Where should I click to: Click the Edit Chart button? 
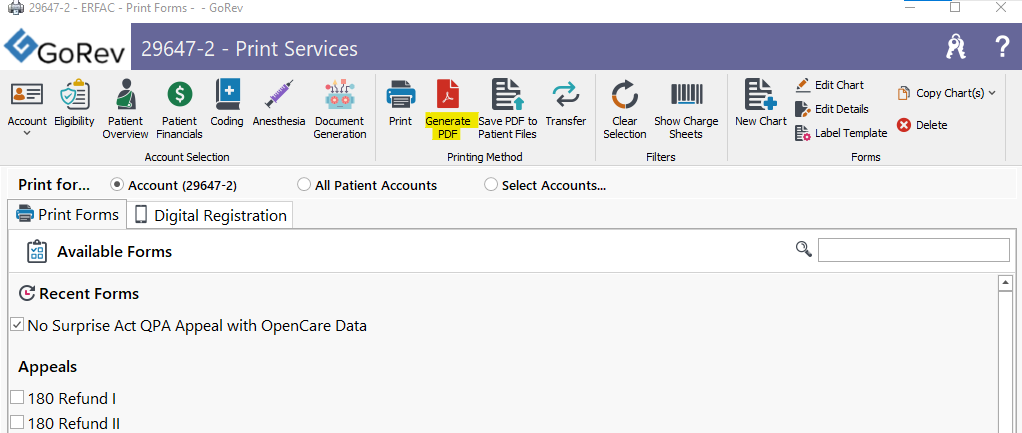click(x=830, y=85)
